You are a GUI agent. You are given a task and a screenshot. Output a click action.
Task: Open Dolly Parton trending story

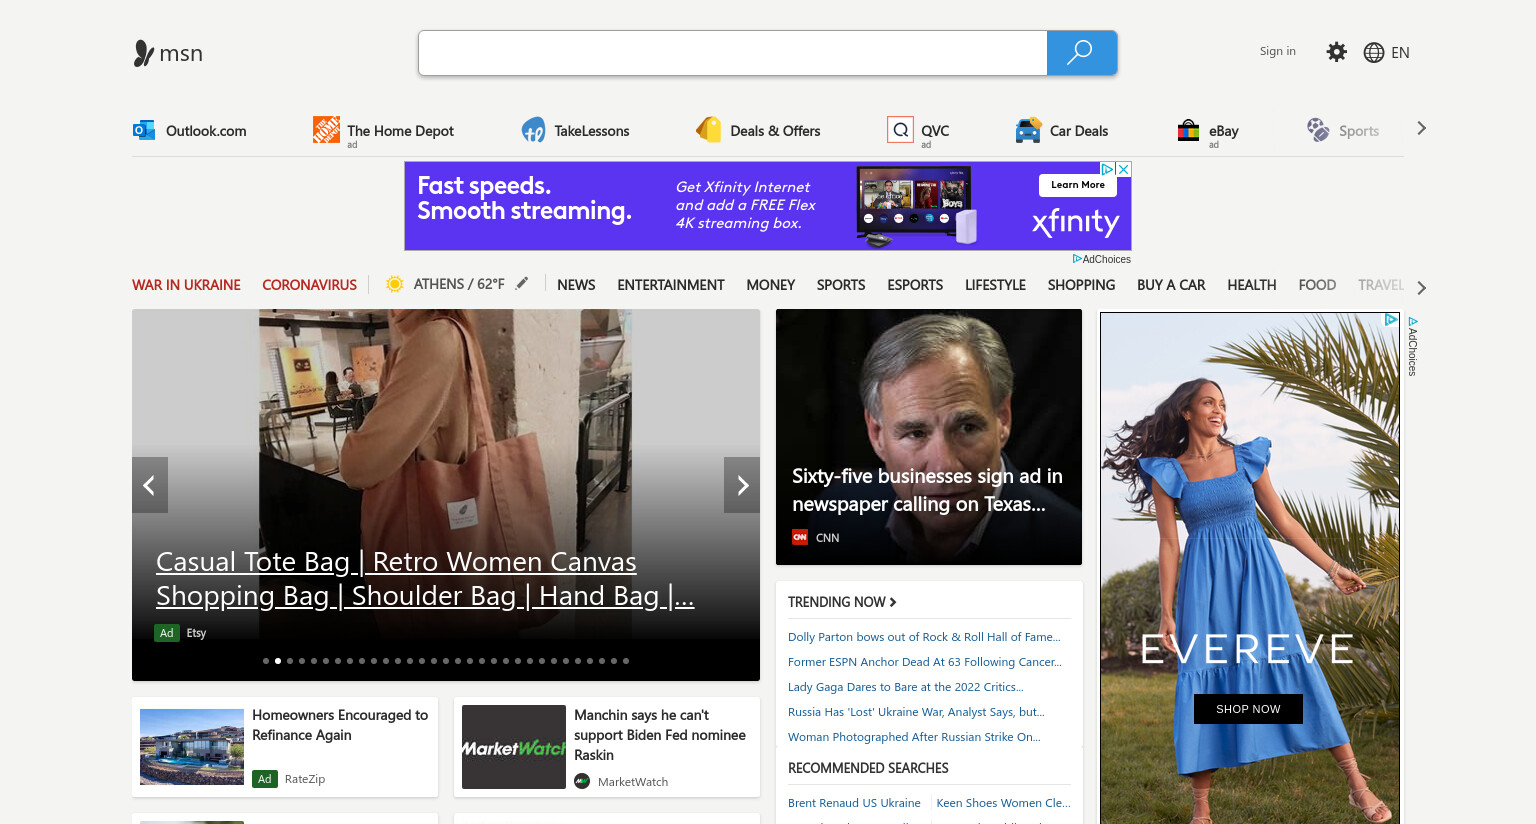click(x=924, y=637)
